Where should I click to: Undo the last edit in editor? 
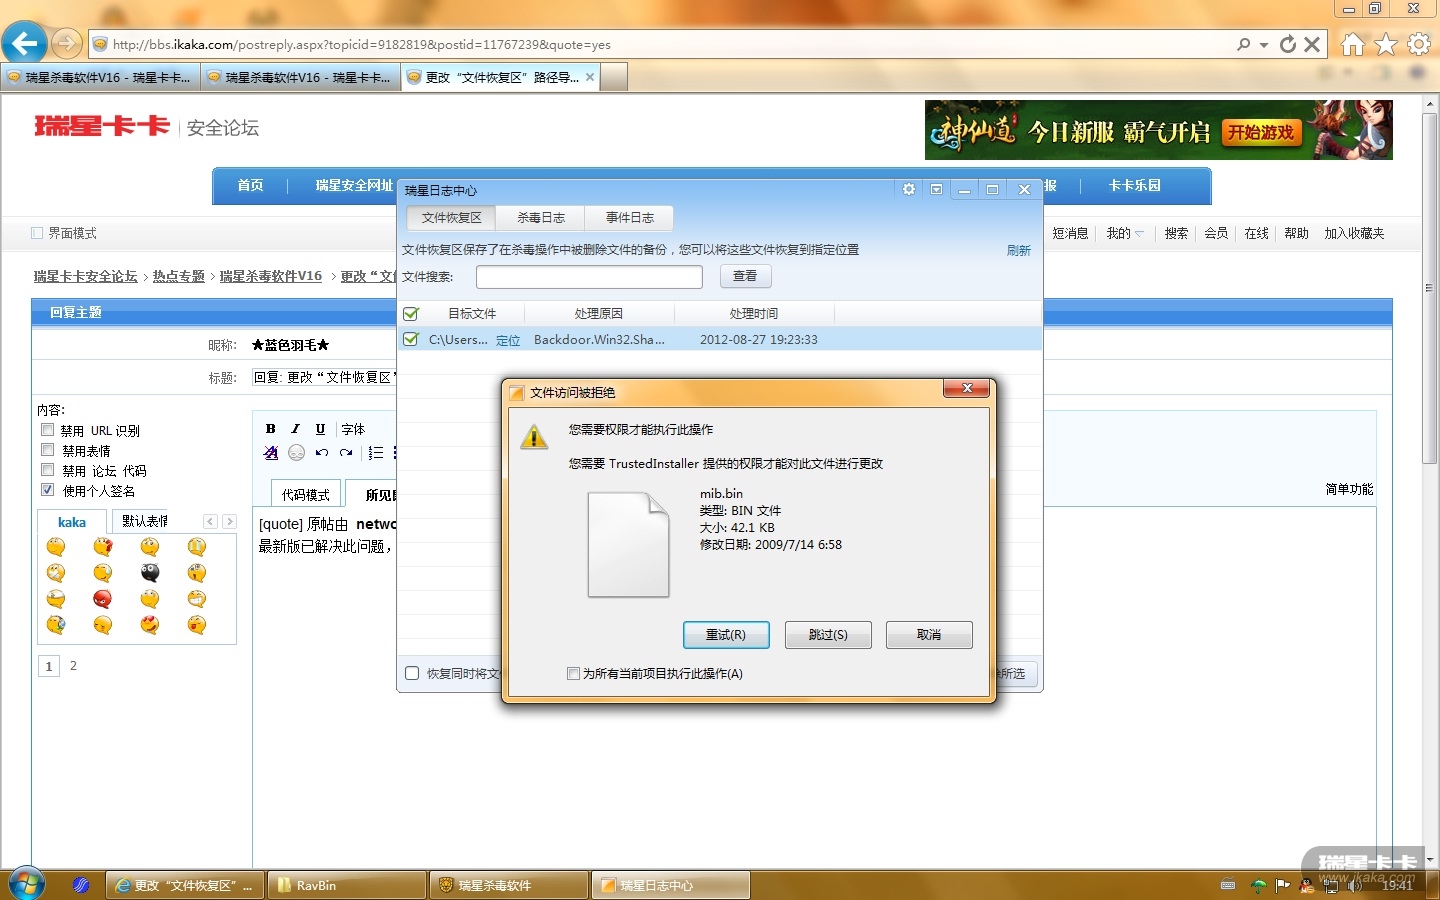point(321,453)
